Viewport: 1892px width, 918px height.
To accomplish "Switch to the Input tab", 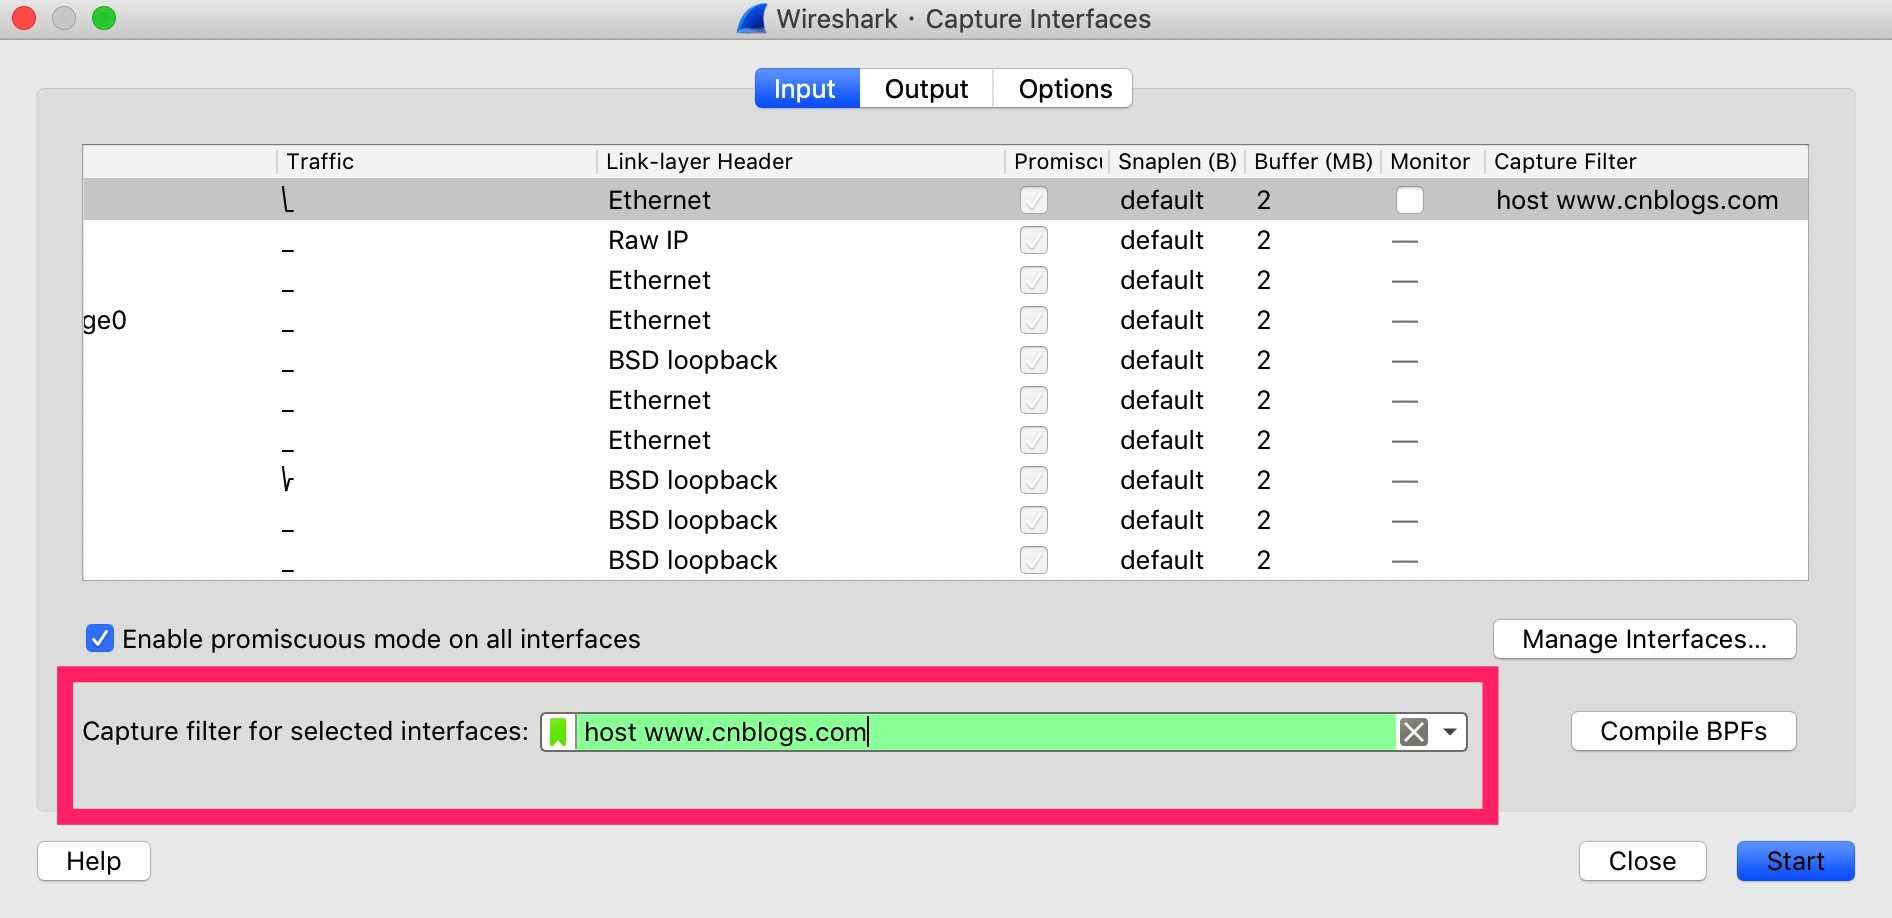I will [x=806, y=89].
